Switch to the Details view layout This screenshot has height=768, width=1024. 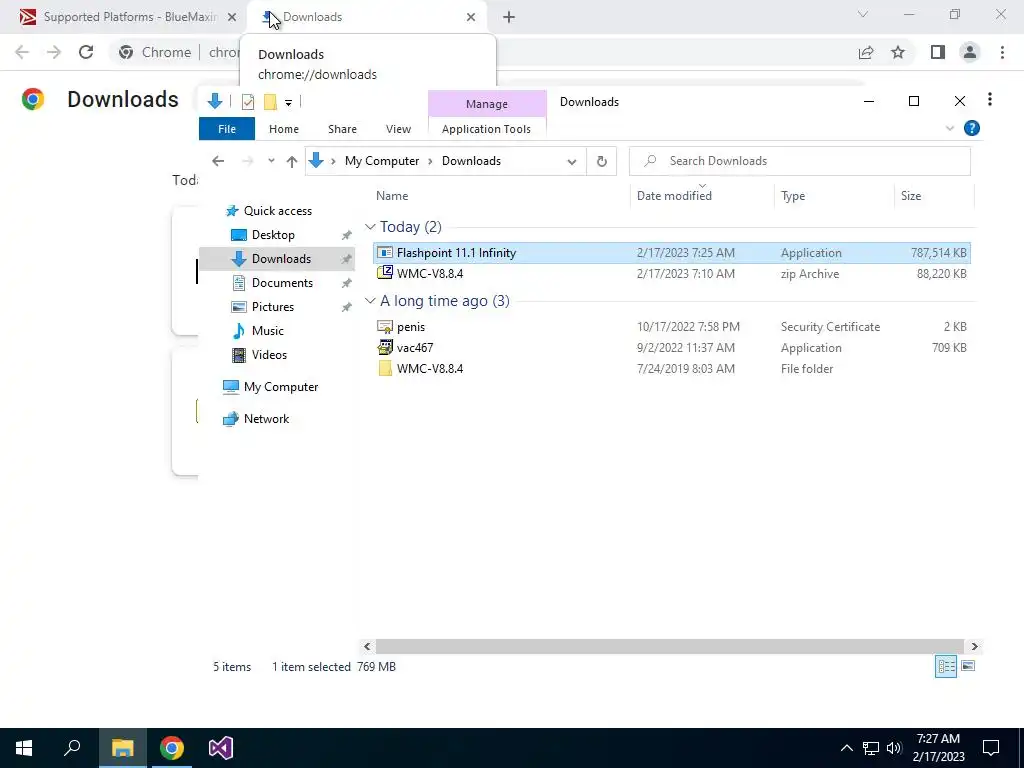point(946,666)
